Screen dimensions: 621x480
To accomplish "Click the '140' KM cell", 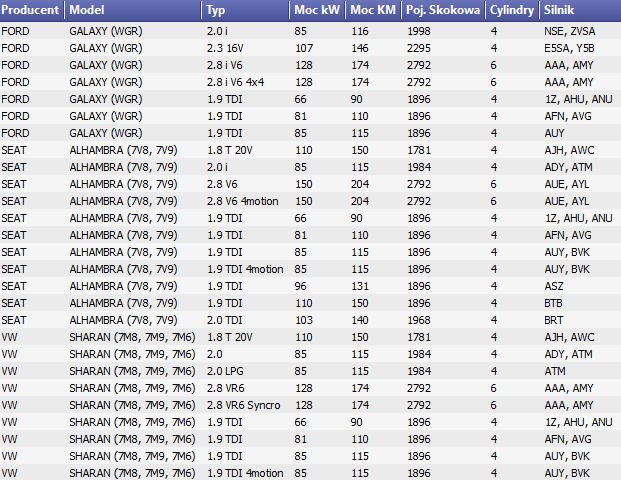I will point(360,320).
